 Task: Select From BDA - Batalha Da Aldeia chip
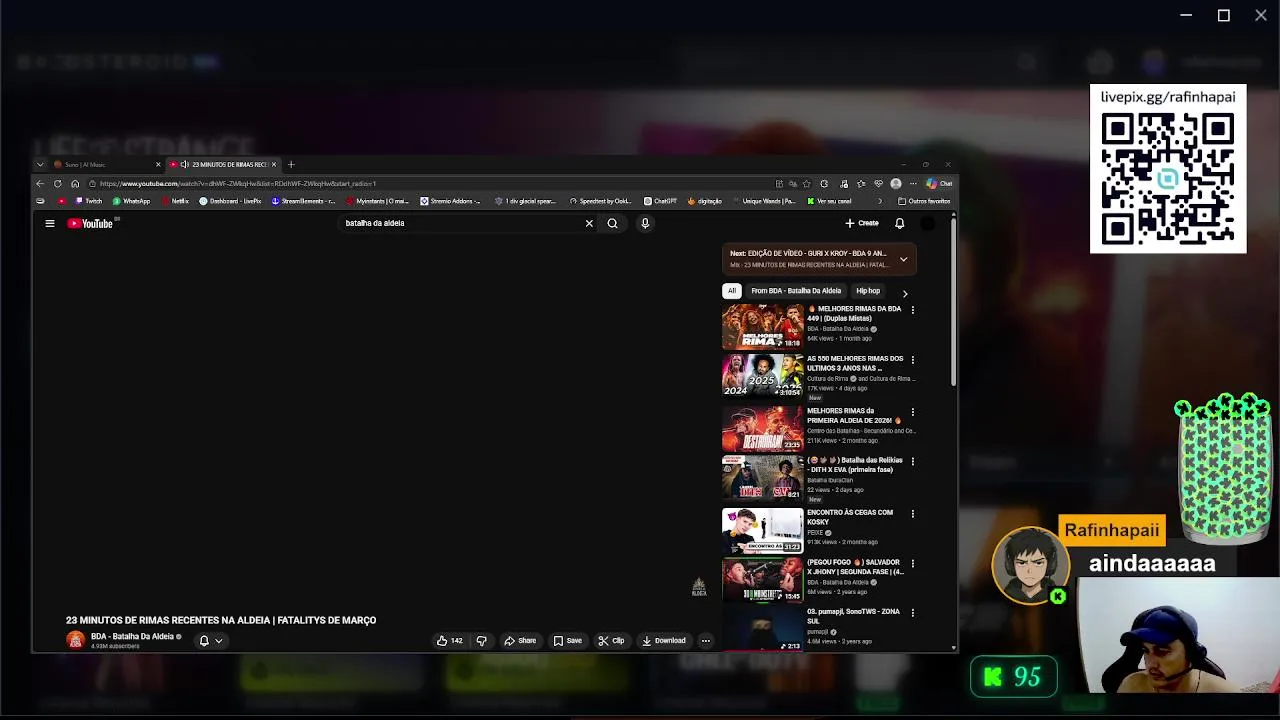coord(796,291)
